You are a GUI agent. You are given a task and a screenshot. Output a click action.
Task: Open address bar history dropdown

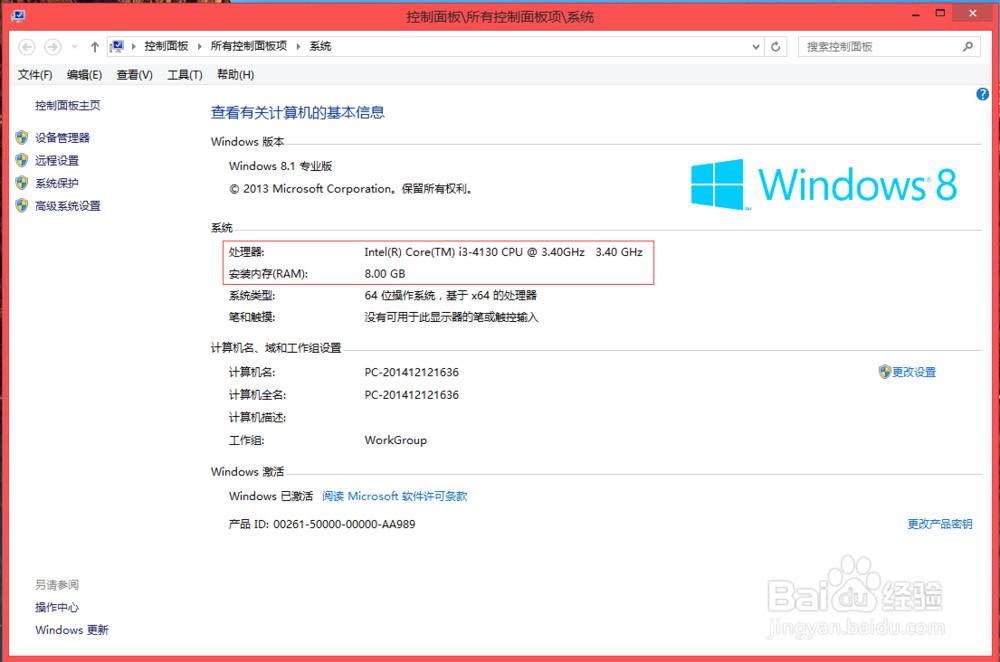coord(756,47)
